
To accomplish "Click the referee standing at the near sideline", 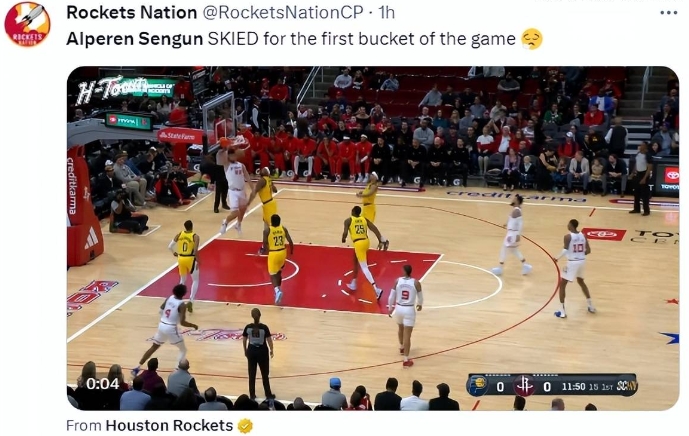I will (x=258, y=353).
